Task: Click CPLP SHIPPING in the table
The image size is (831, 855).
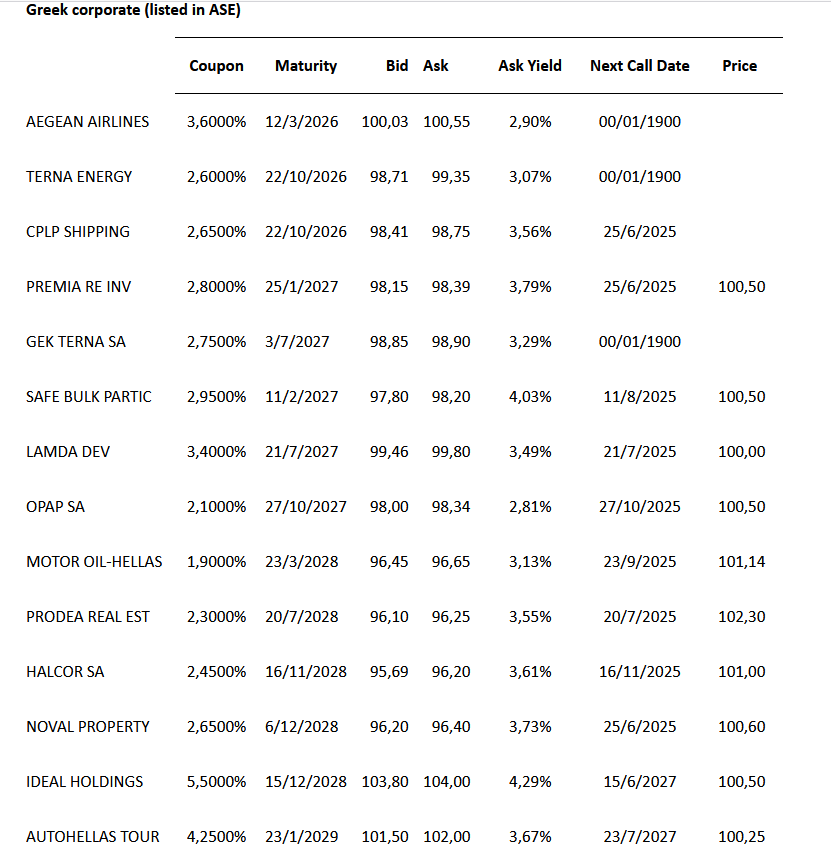Action: [78, 232]
